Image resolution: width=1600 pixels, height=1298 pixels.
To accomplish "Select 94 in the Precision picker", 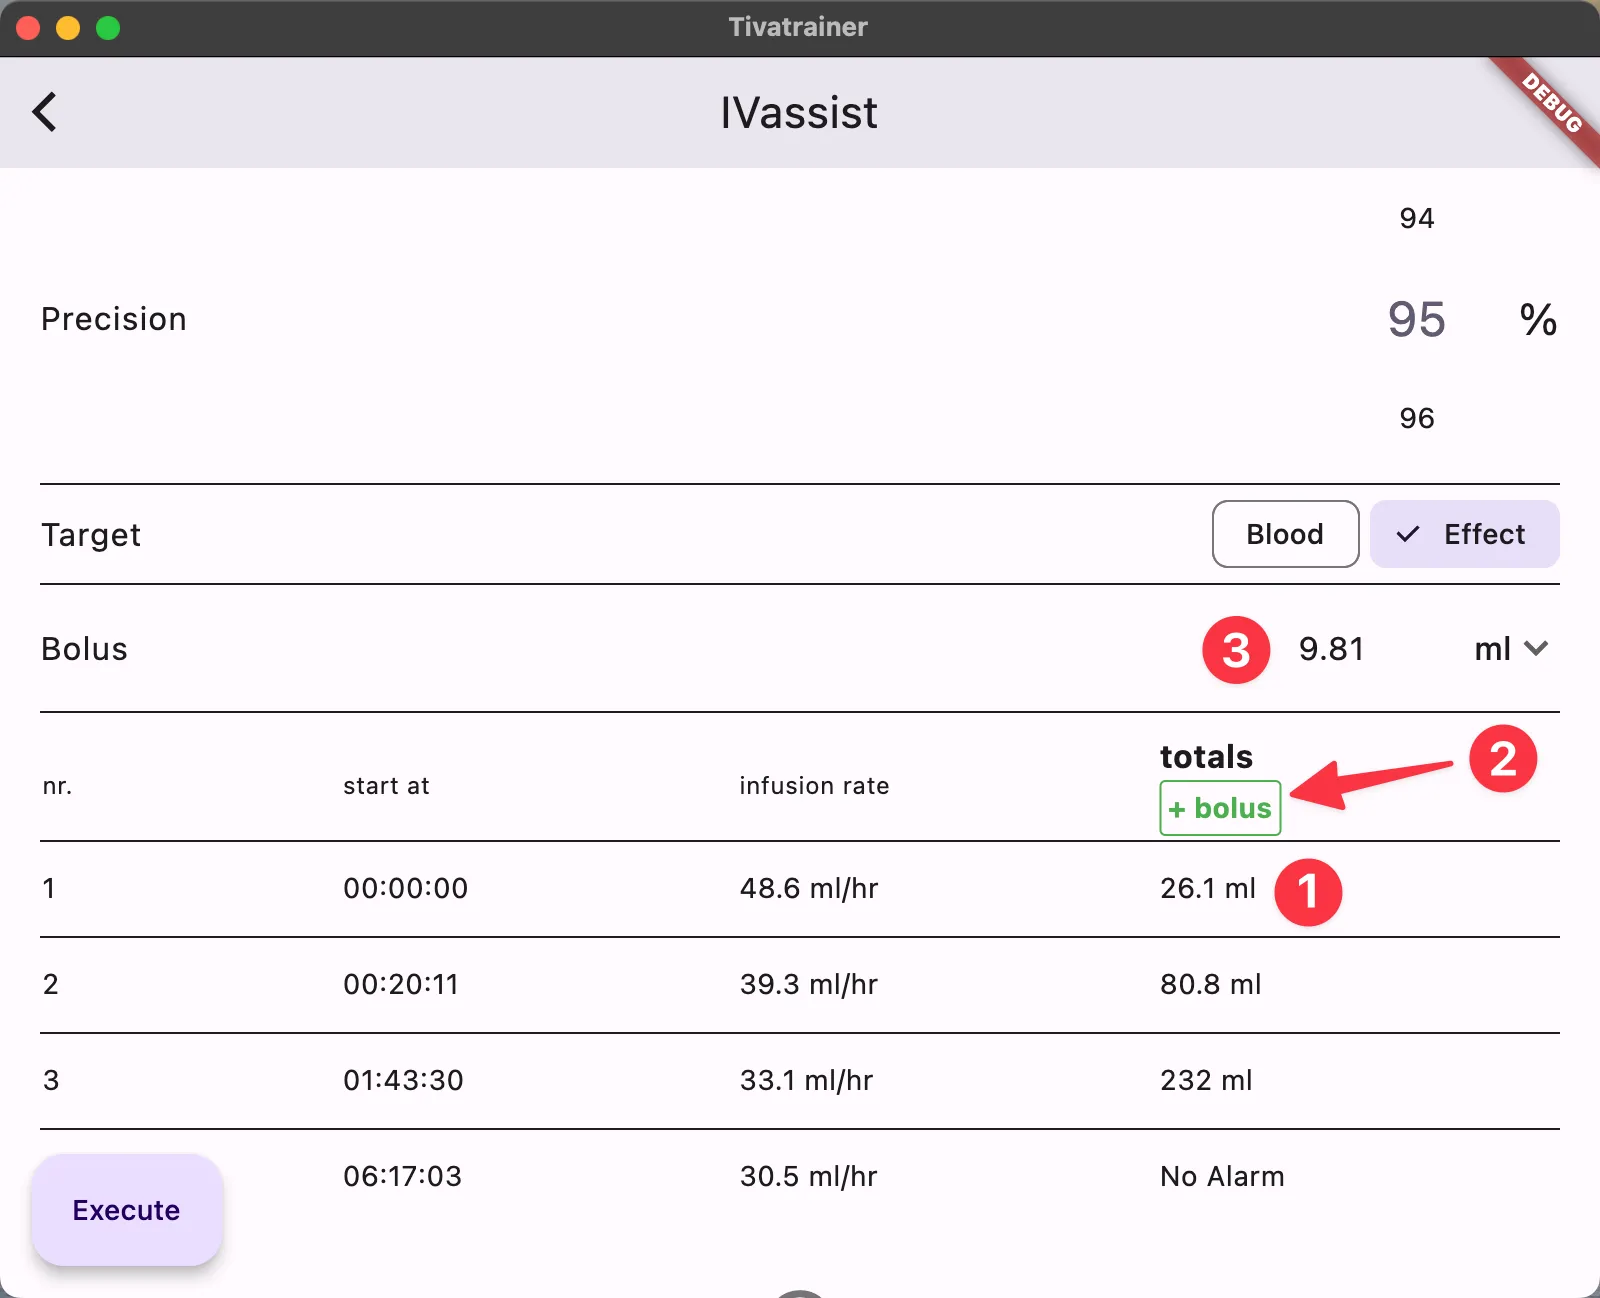I will pos(1416,218).
